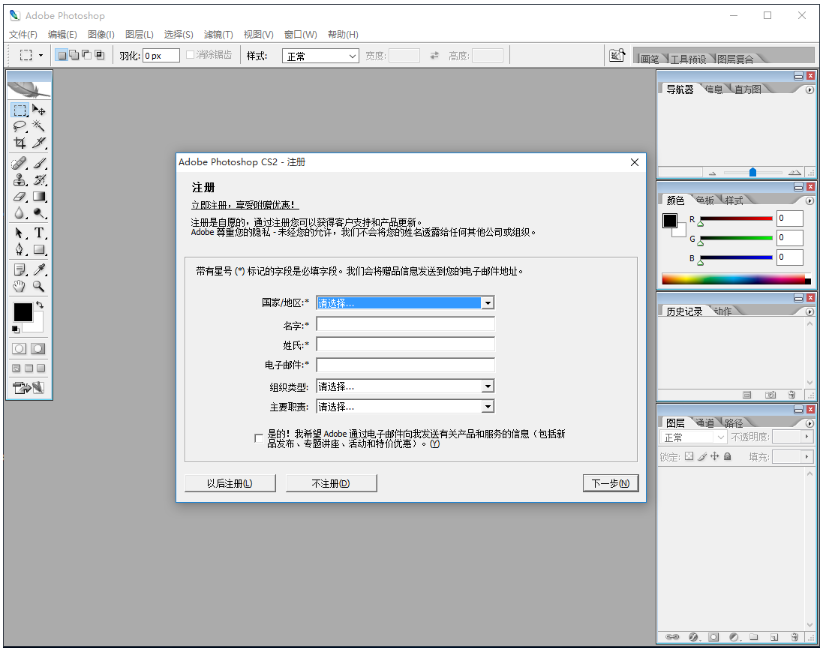Open the 滤镜(T) menu

[x=219, y=35]
